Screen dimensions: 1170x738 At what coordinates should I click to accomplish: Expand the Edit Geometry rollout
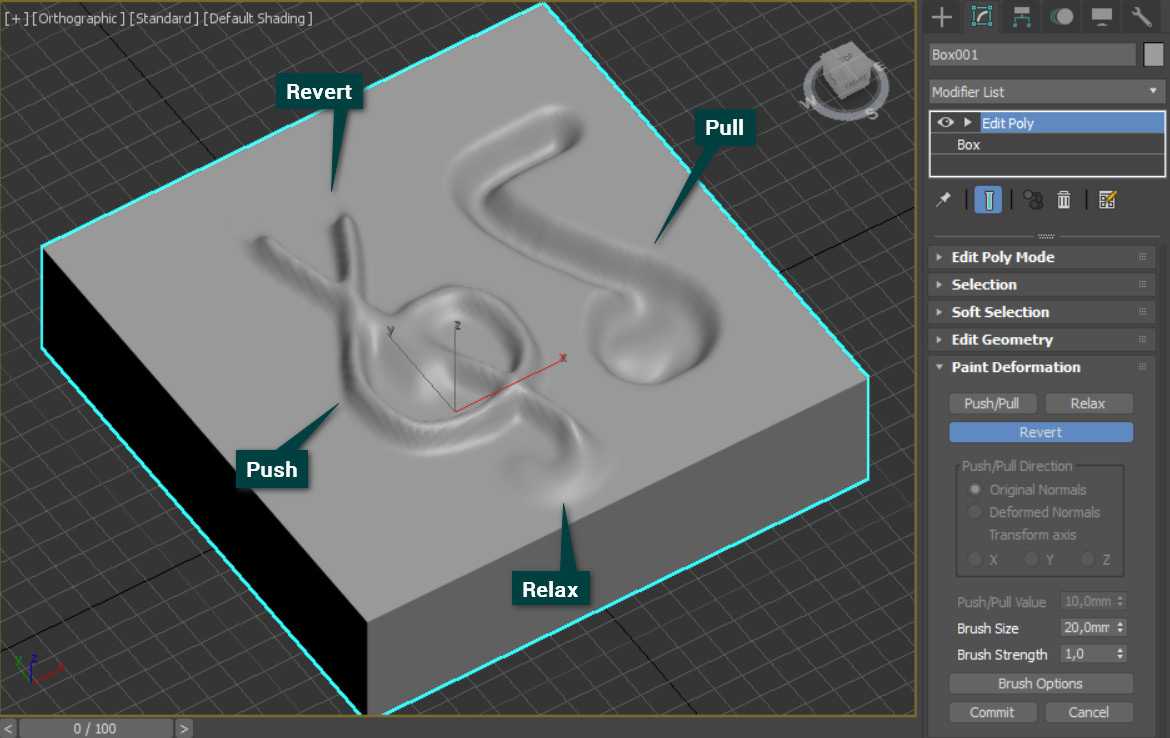click(1001, 340)
